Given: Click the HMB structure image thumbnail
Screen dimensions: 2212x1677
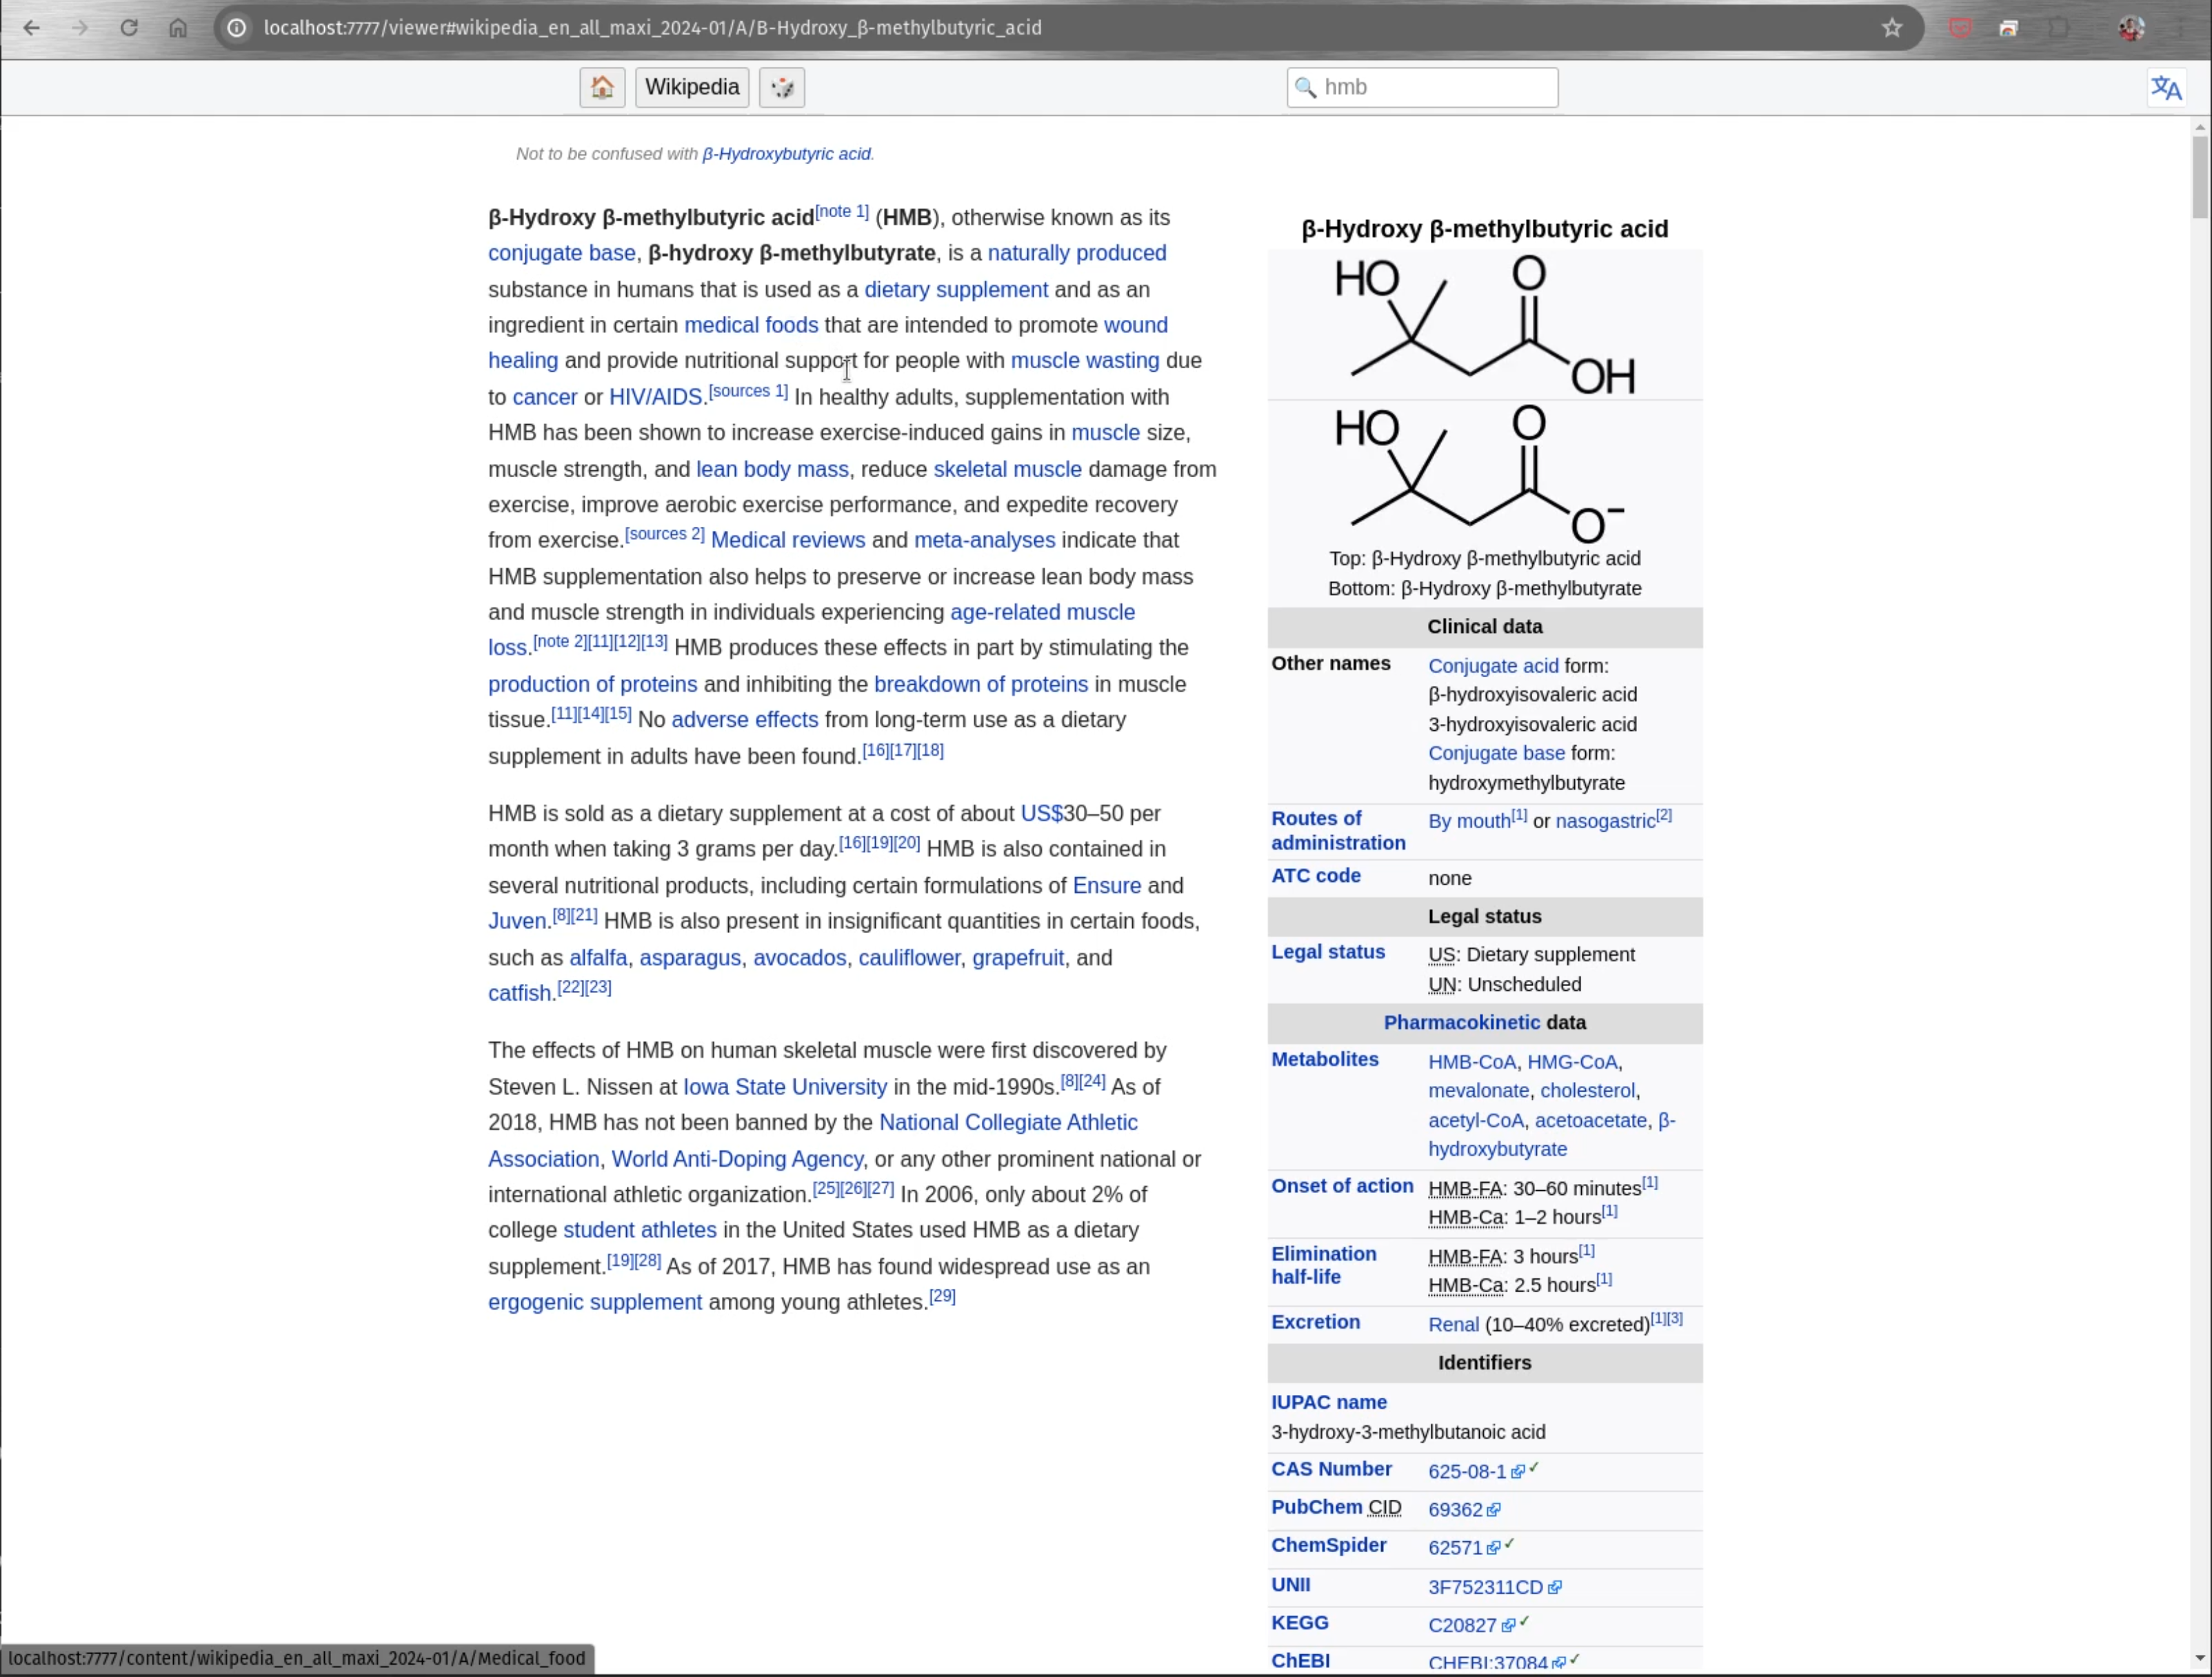Looking at the screenshot, I should point(1484,325).
